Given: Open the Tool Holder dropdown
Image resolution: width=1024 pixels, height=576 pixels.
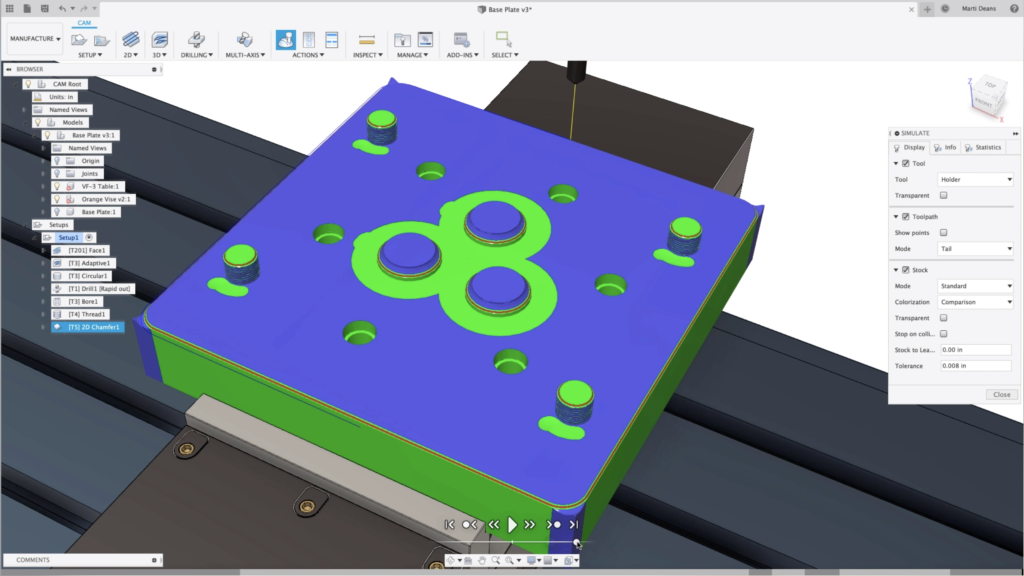Looking at the screenshot, I should (x=976, y=179).
